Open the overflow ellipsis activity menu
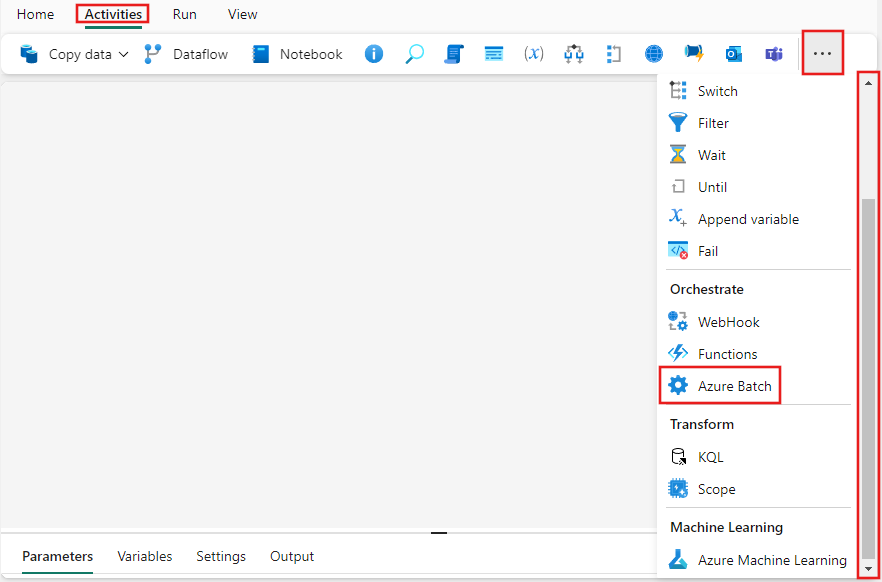Screen dimensions: 882x582 pos(822,53)
